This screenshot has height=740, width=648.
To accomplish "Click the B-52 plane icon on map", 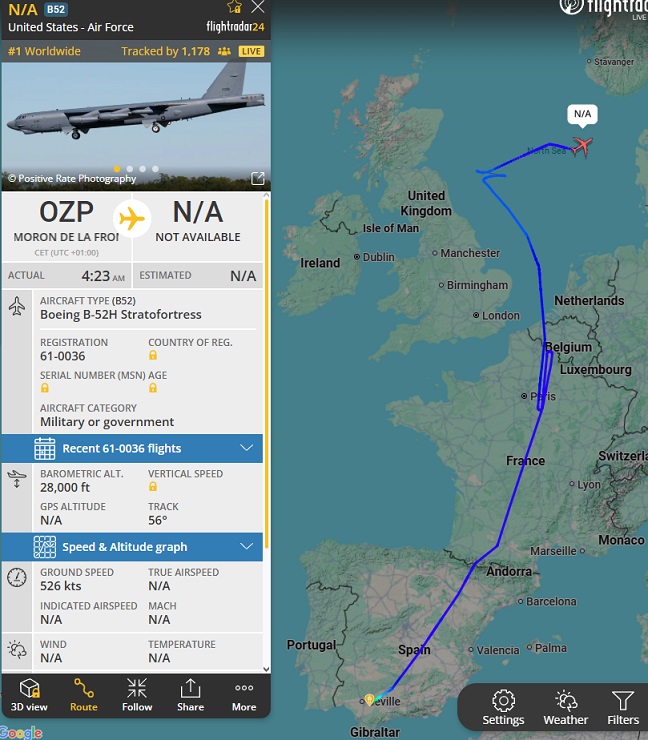I will tap(581, 147).
